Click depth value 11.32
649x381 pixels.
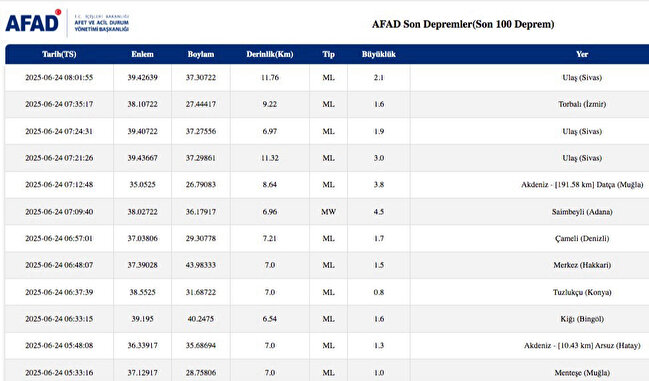pyautogui.click(x=270, y=158)
